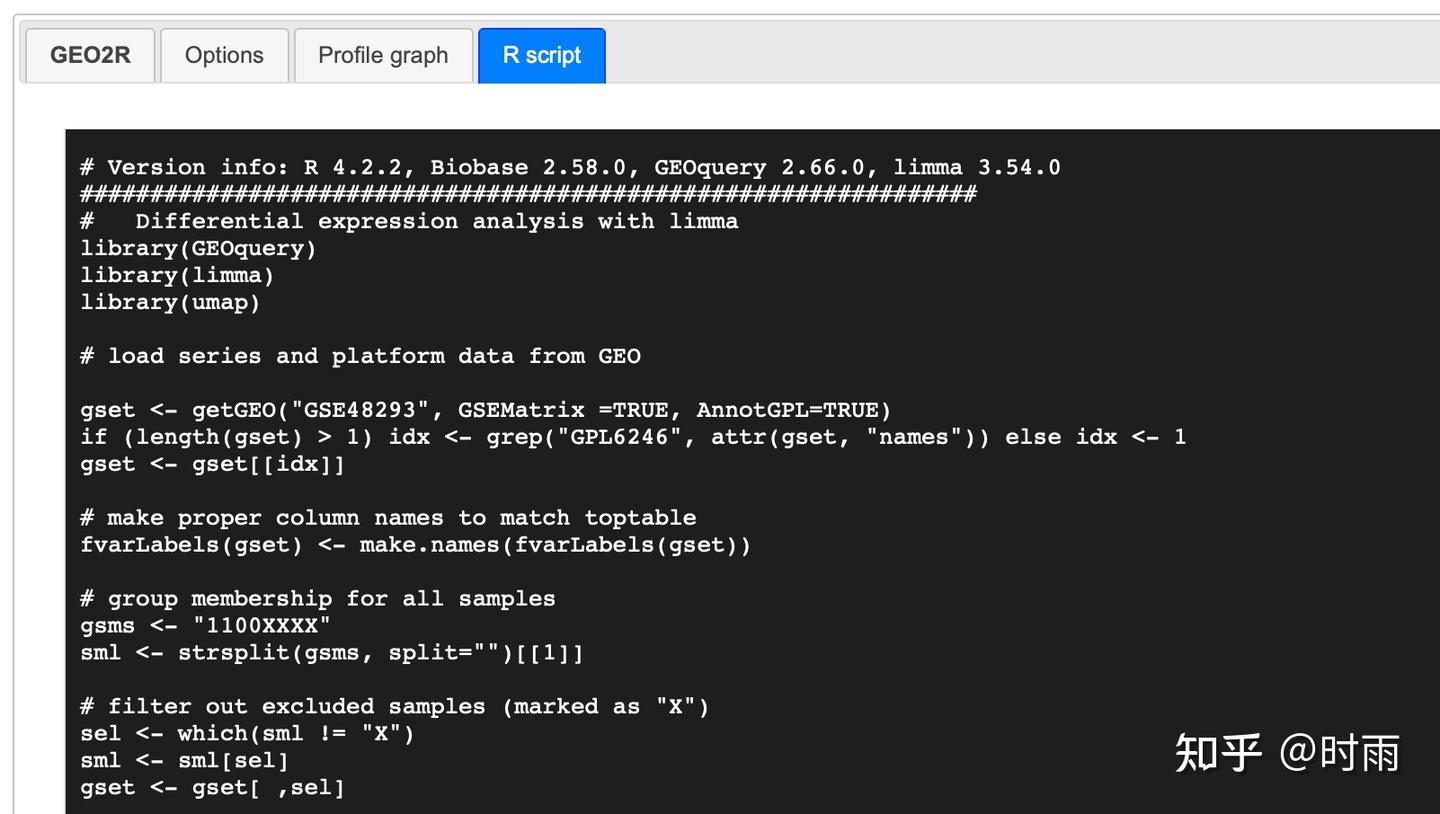Click the library(umap) line
This screenshot has height=814, width=1440.
170,302
